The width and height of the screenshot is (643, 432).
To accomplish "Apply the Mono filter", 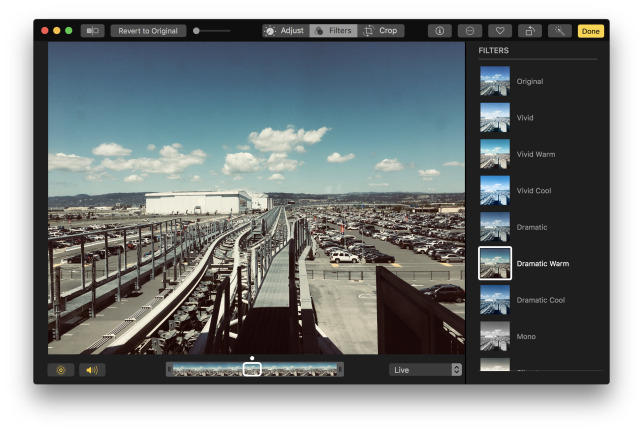I will pyautogui.click(x=495, y=336).
